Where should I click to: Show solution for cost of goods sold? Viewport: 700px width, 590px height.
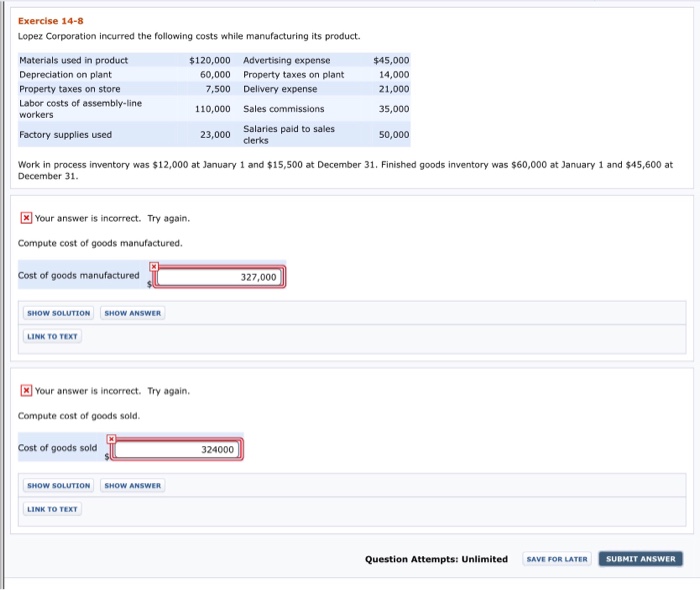click(x=59, y=486)
